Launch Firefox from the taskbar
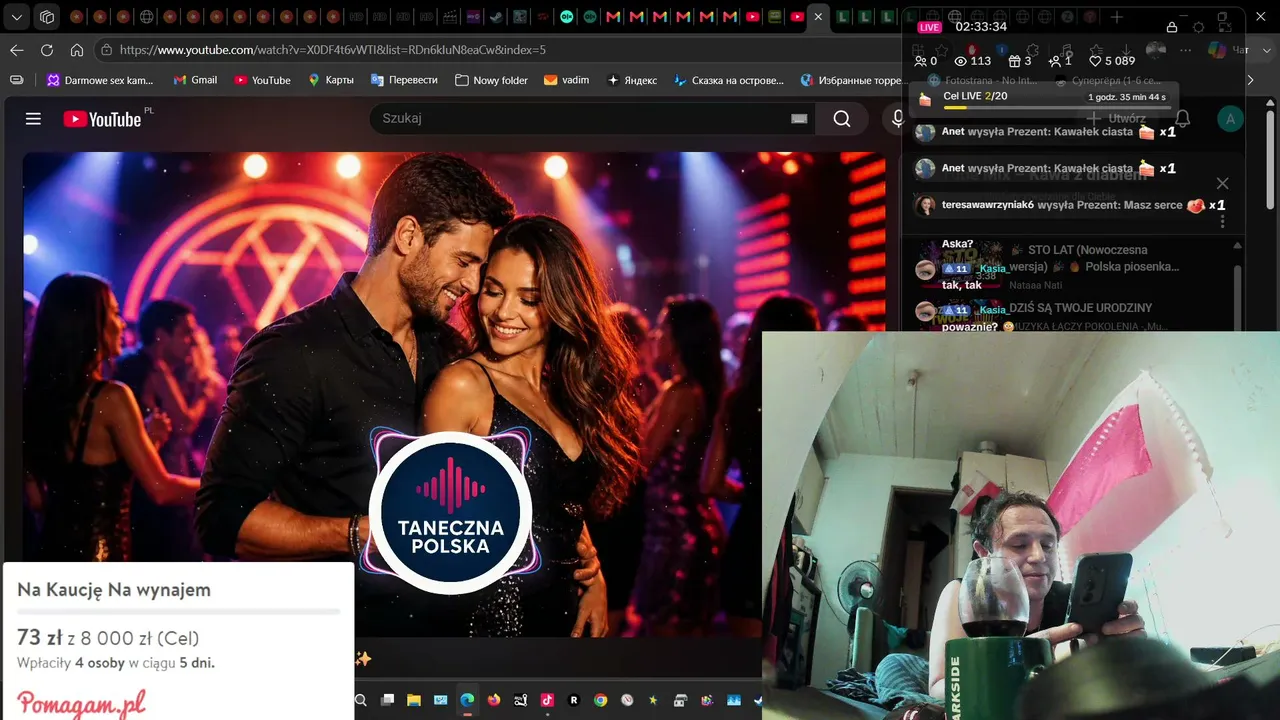The width and height of the screenshot is (1280, 720). (494, 700)
